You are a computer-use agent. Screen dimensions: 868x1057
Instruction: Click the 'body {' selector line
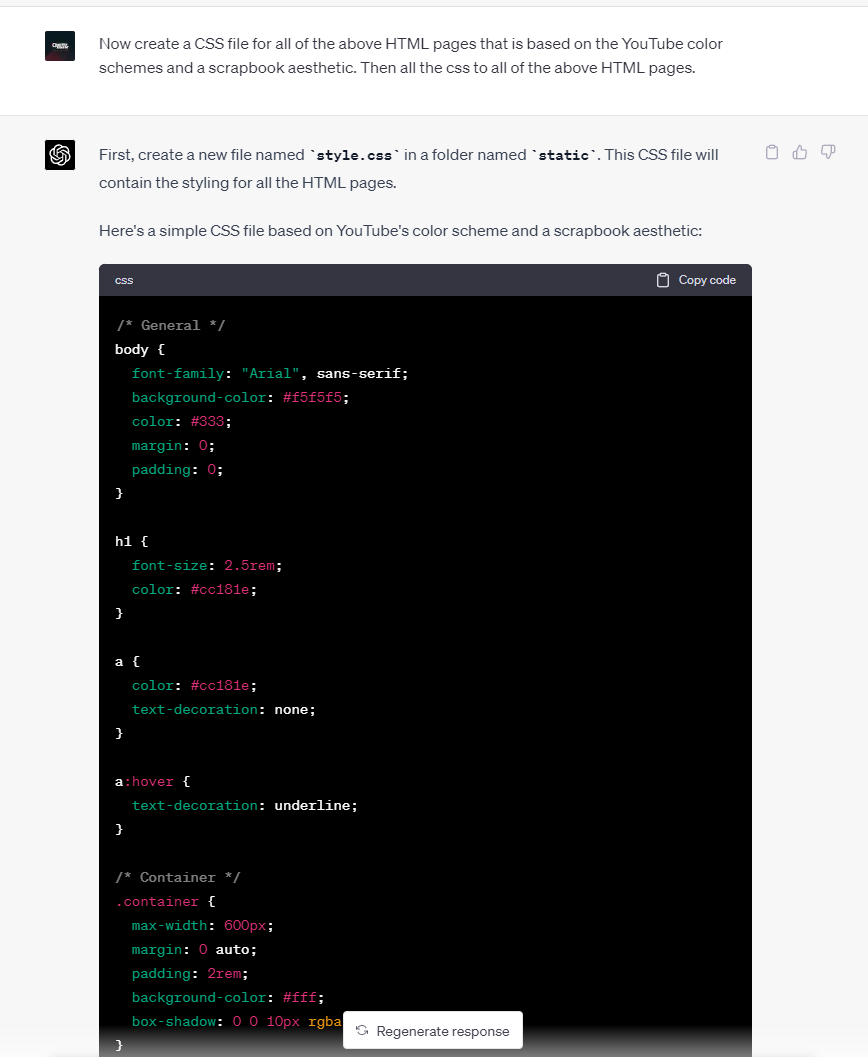point(140,349)
